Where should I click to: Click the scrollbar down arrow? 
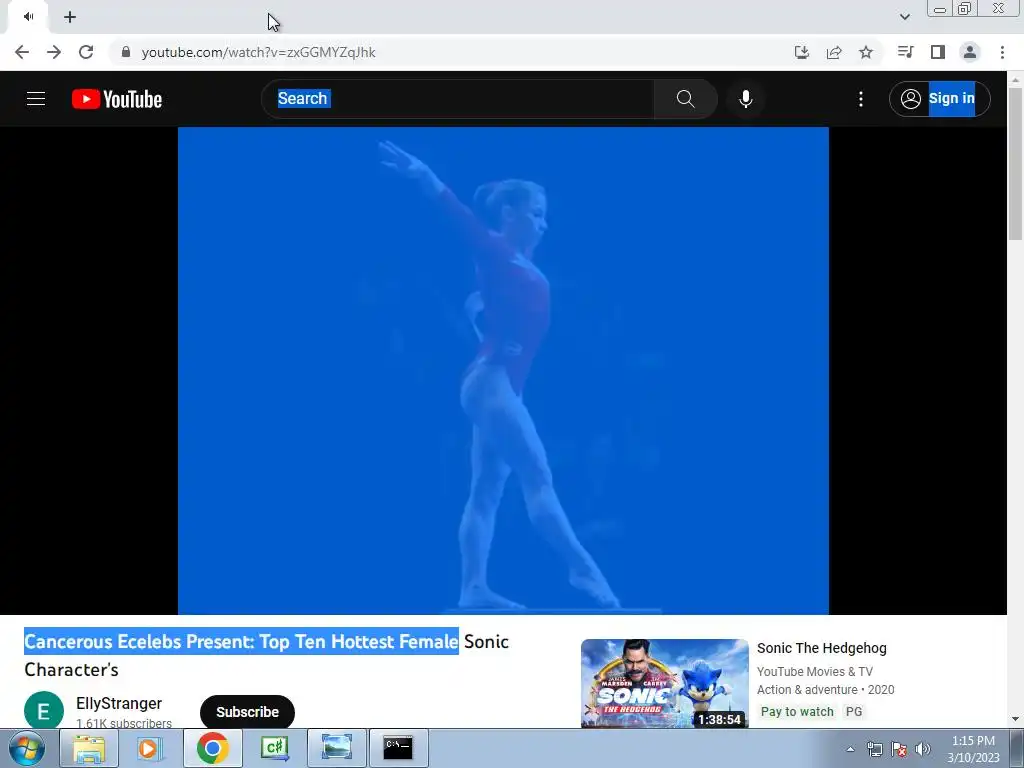pyautogui.click(x=1015, y=719)
